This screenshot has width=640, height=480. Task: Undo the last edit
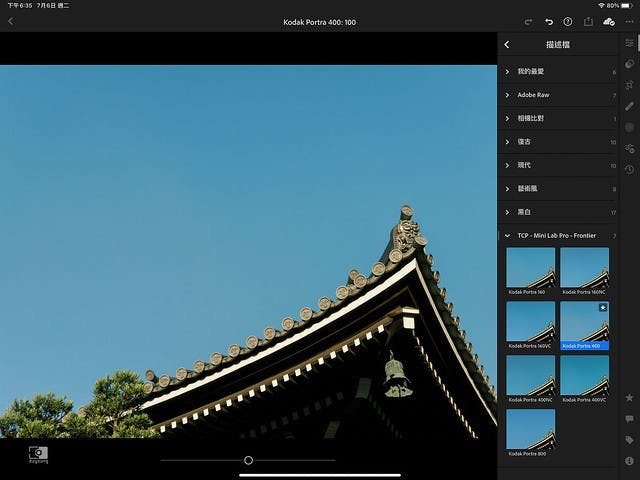click(x=549, y=21)
